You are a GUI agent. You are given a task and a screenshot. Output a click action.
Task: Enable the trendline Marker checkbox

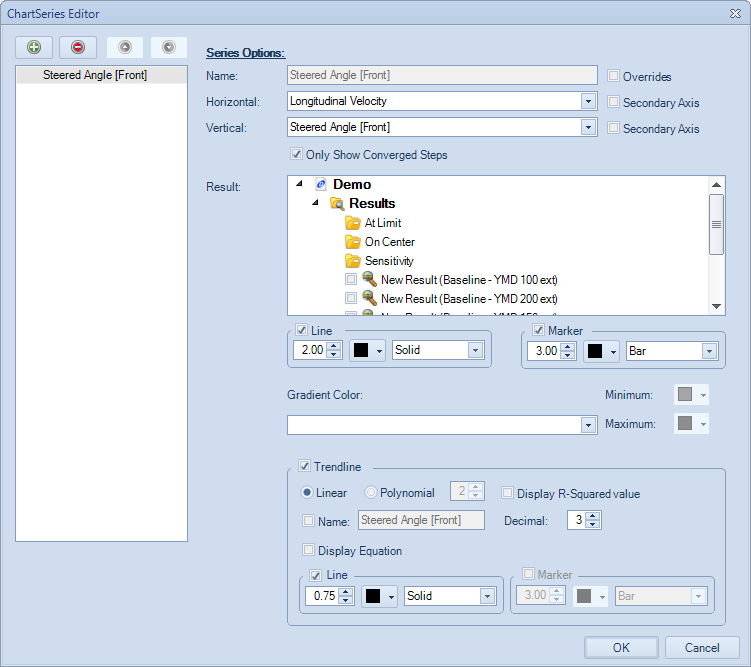[528, 574]
